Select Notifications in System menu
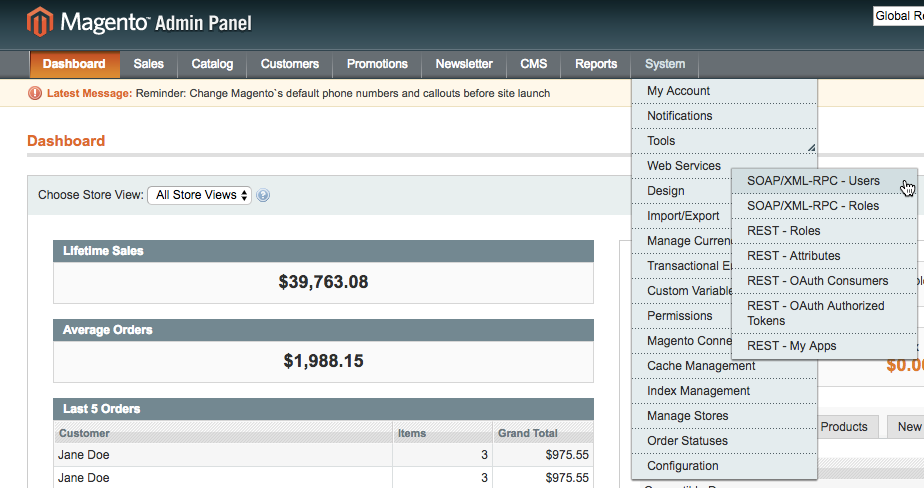 (724, 116)
